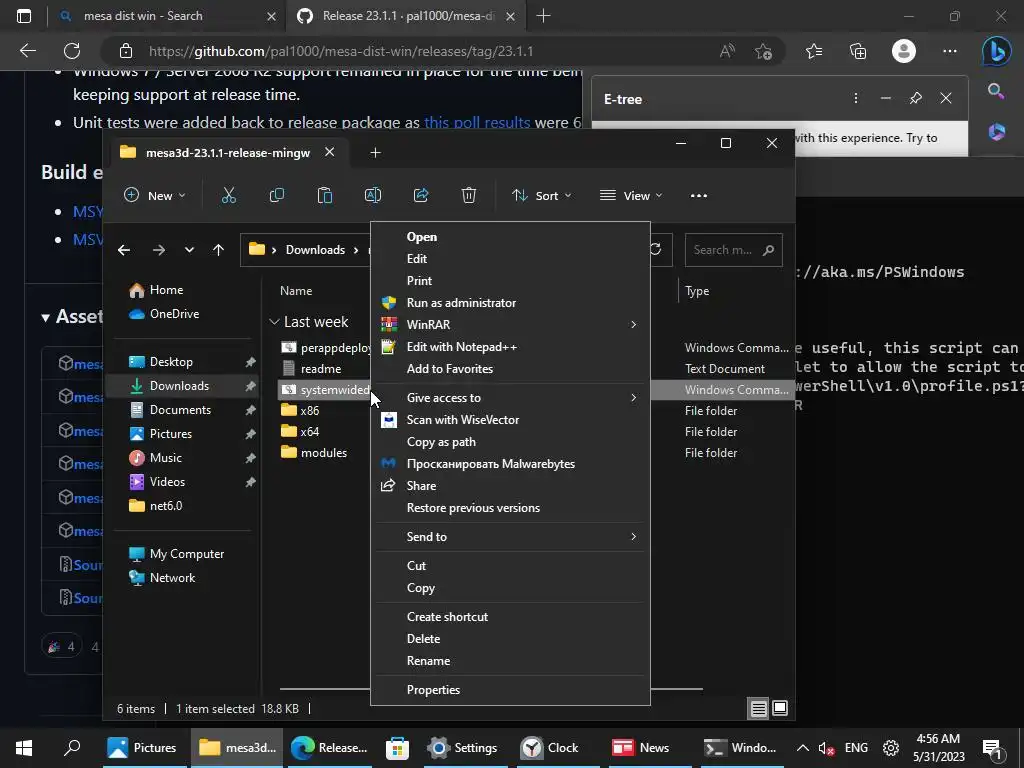
Task: Pin the E-tree sidebar panel
Action: [916, 99]
